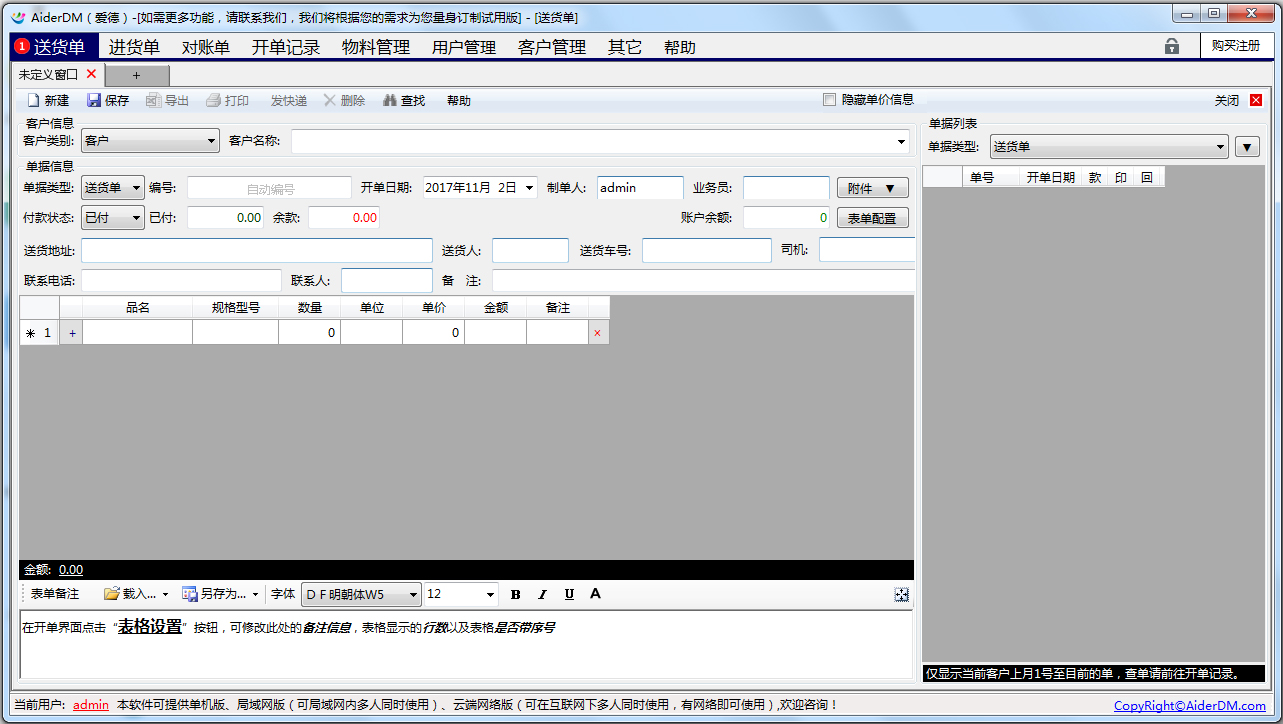Click the 载入 folder icon
This screenshot has width=1283, height=724.
[x=112, y=594]
